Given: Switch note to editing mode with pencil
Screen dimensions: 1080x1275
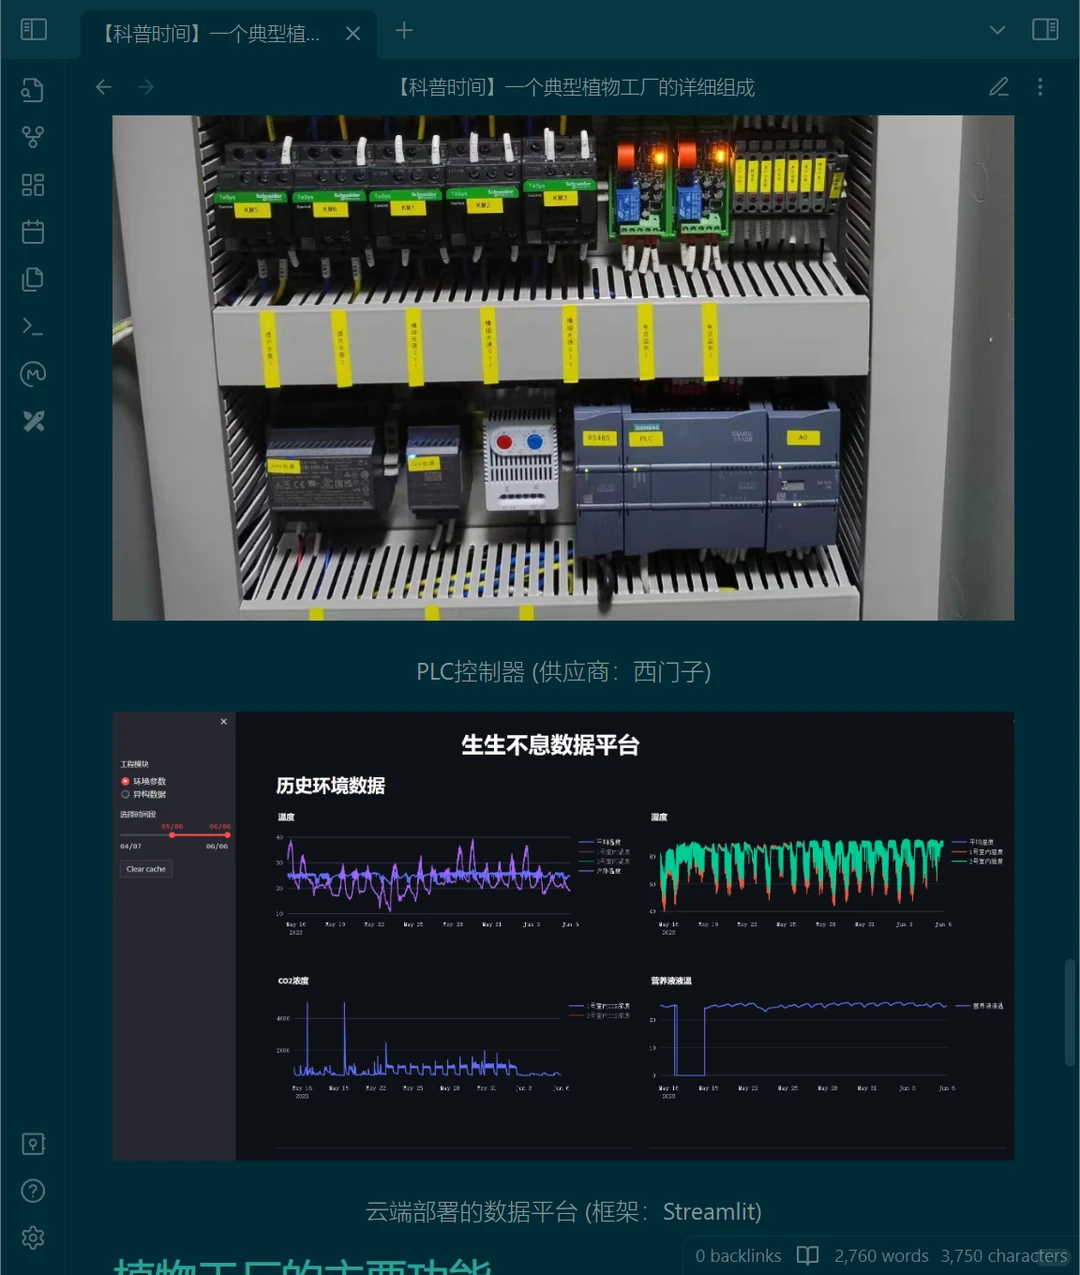Looking at the screenshot, I should pos(998,87).
